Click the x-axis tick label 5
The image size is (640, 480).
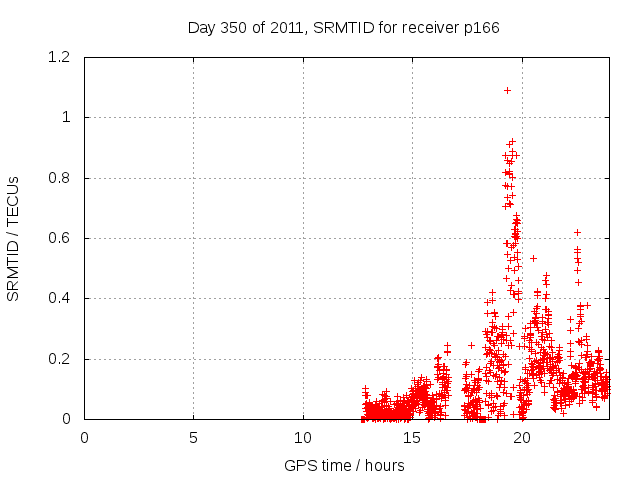click(x=193, y=437)
